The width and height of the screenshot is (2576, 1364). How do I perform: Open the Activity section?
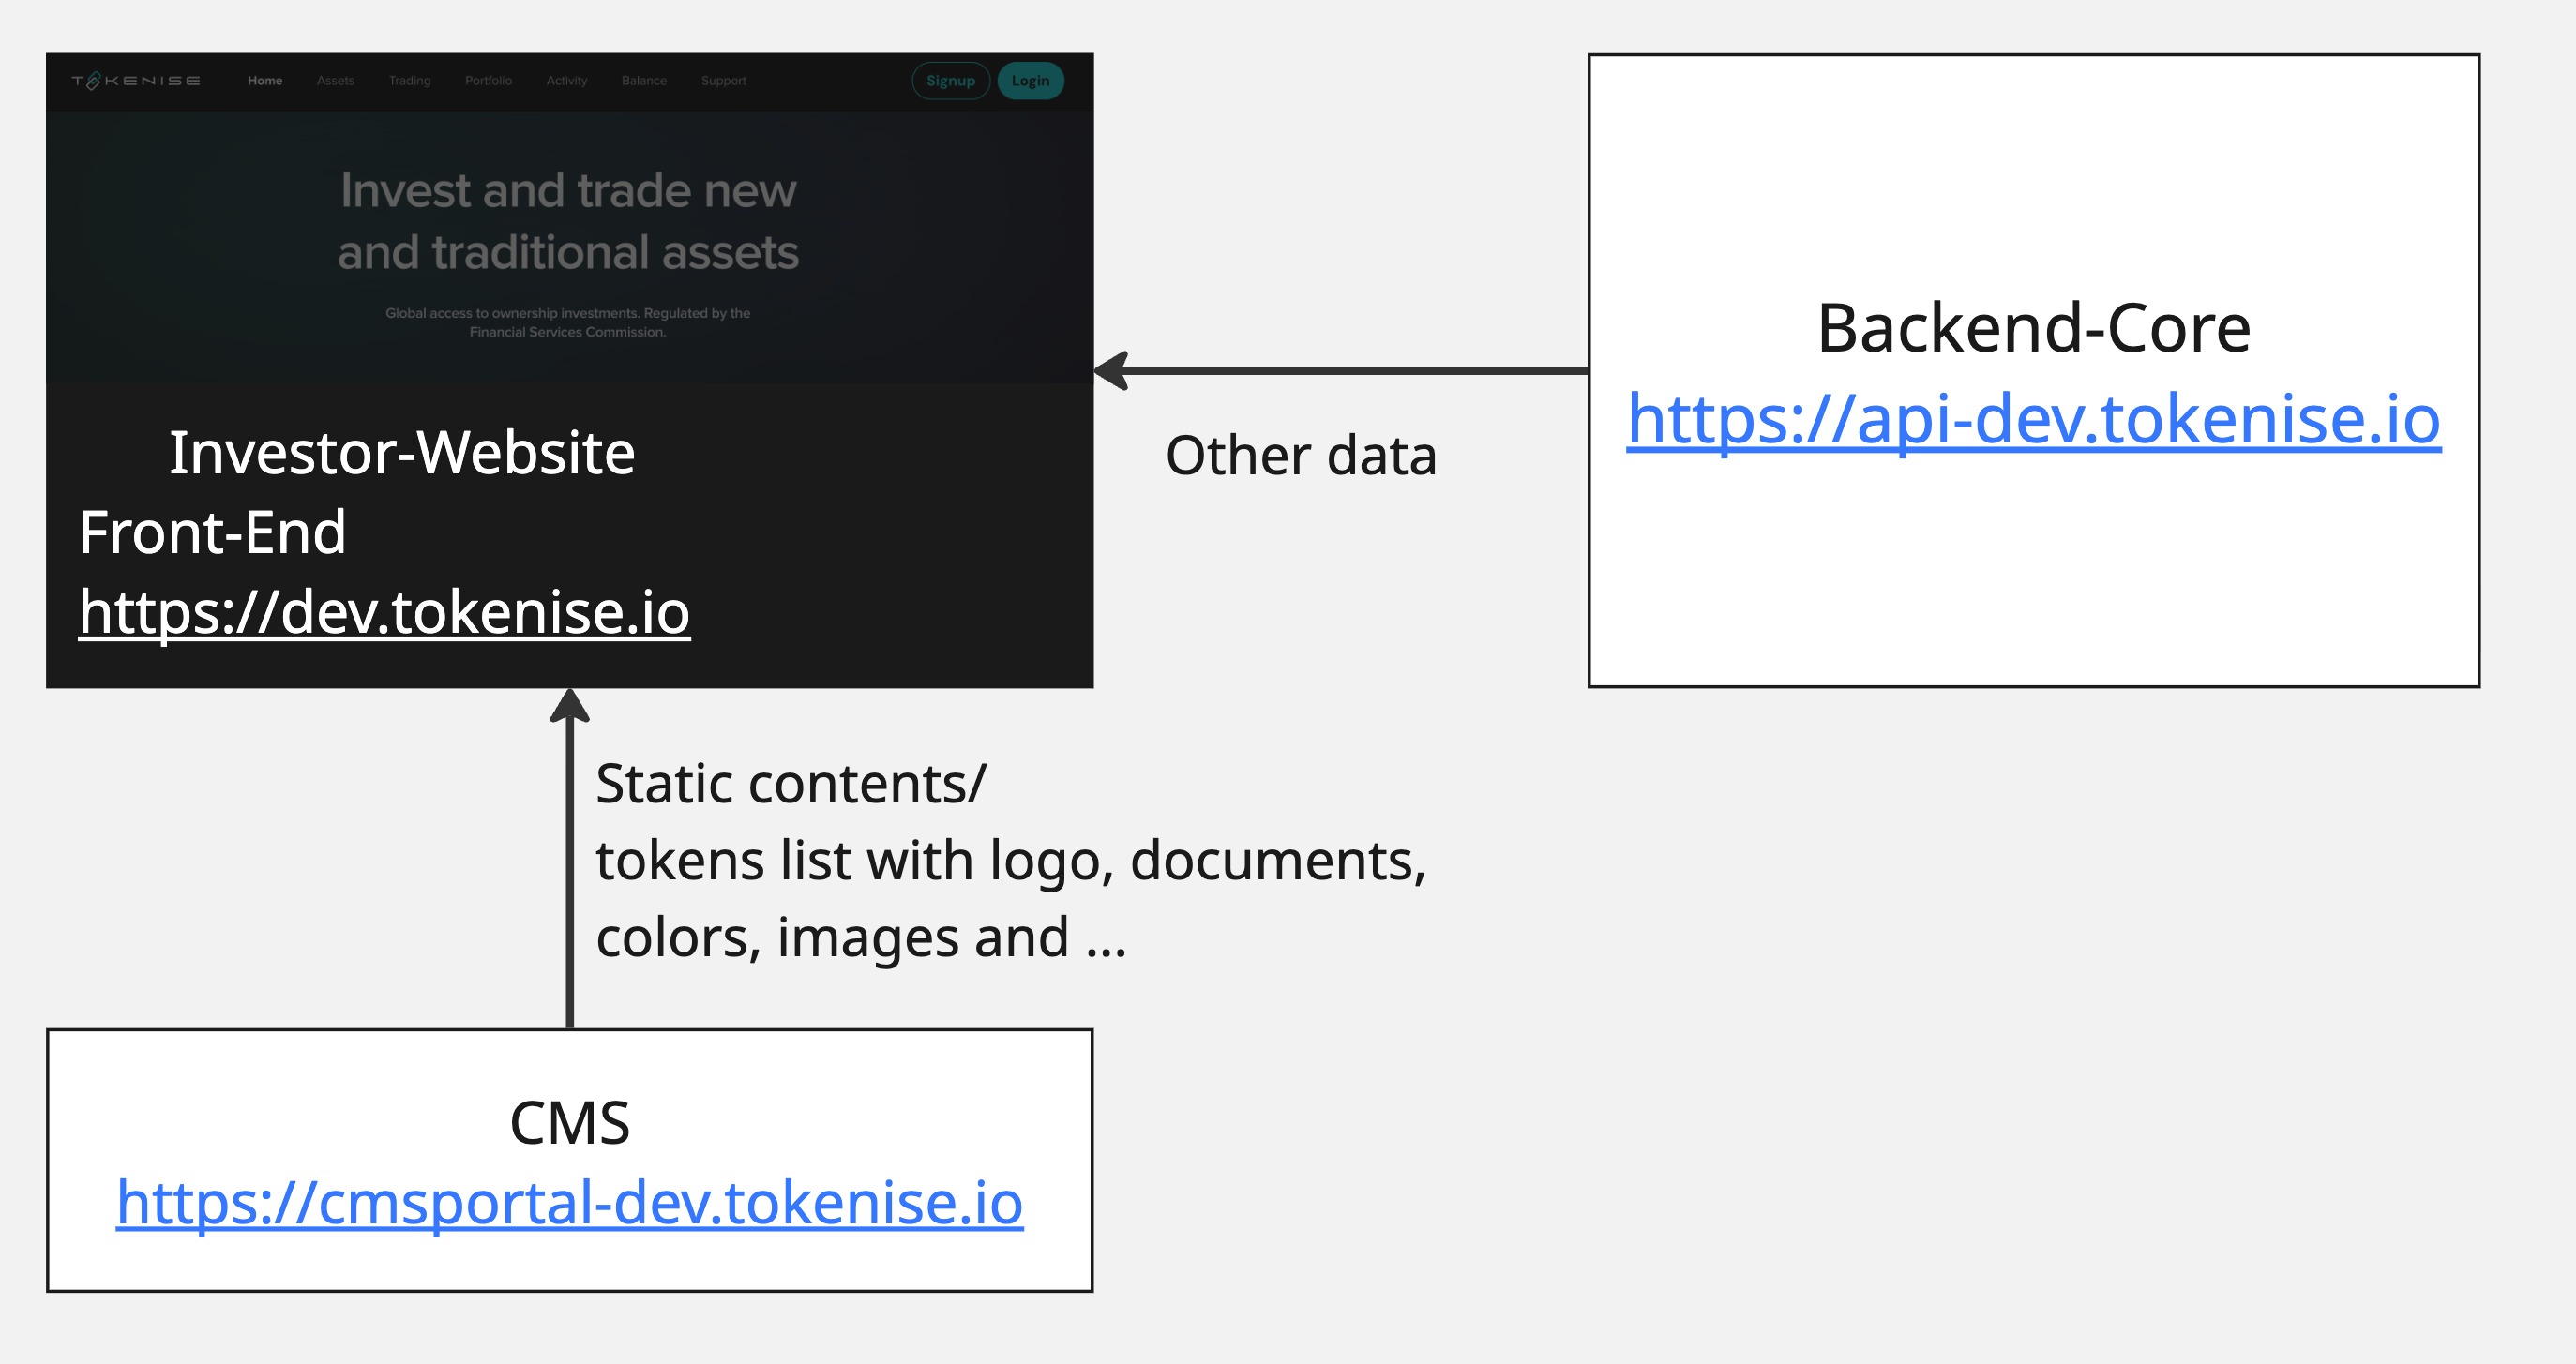click(x=566, y=80)
